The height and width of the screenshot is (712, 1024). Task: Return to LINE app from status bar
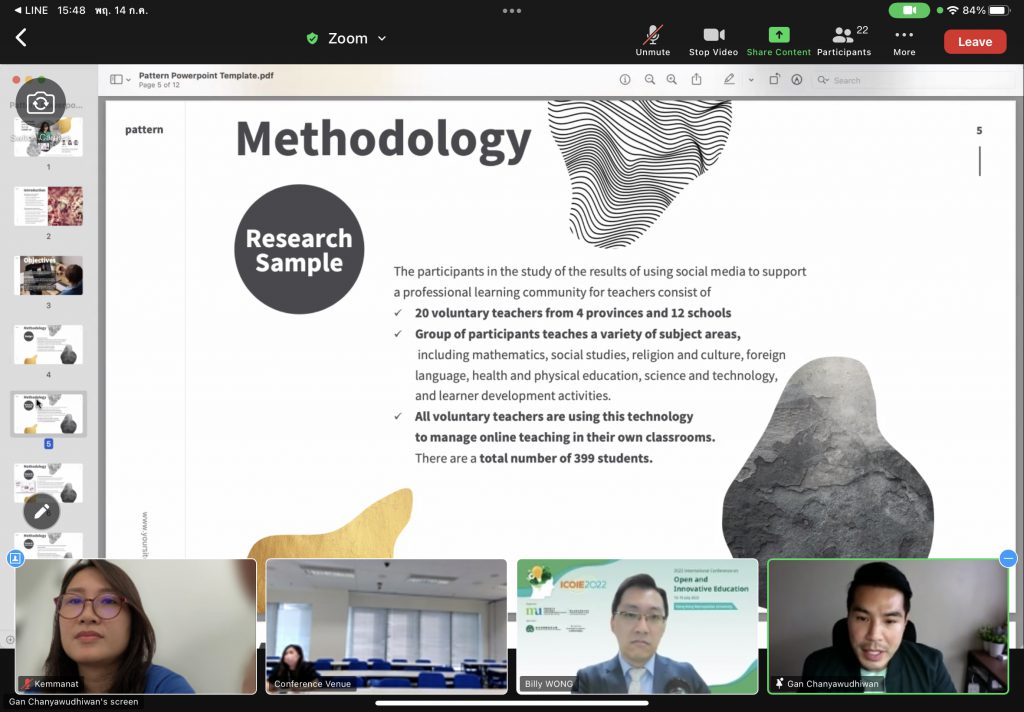[x=30, y=10]
